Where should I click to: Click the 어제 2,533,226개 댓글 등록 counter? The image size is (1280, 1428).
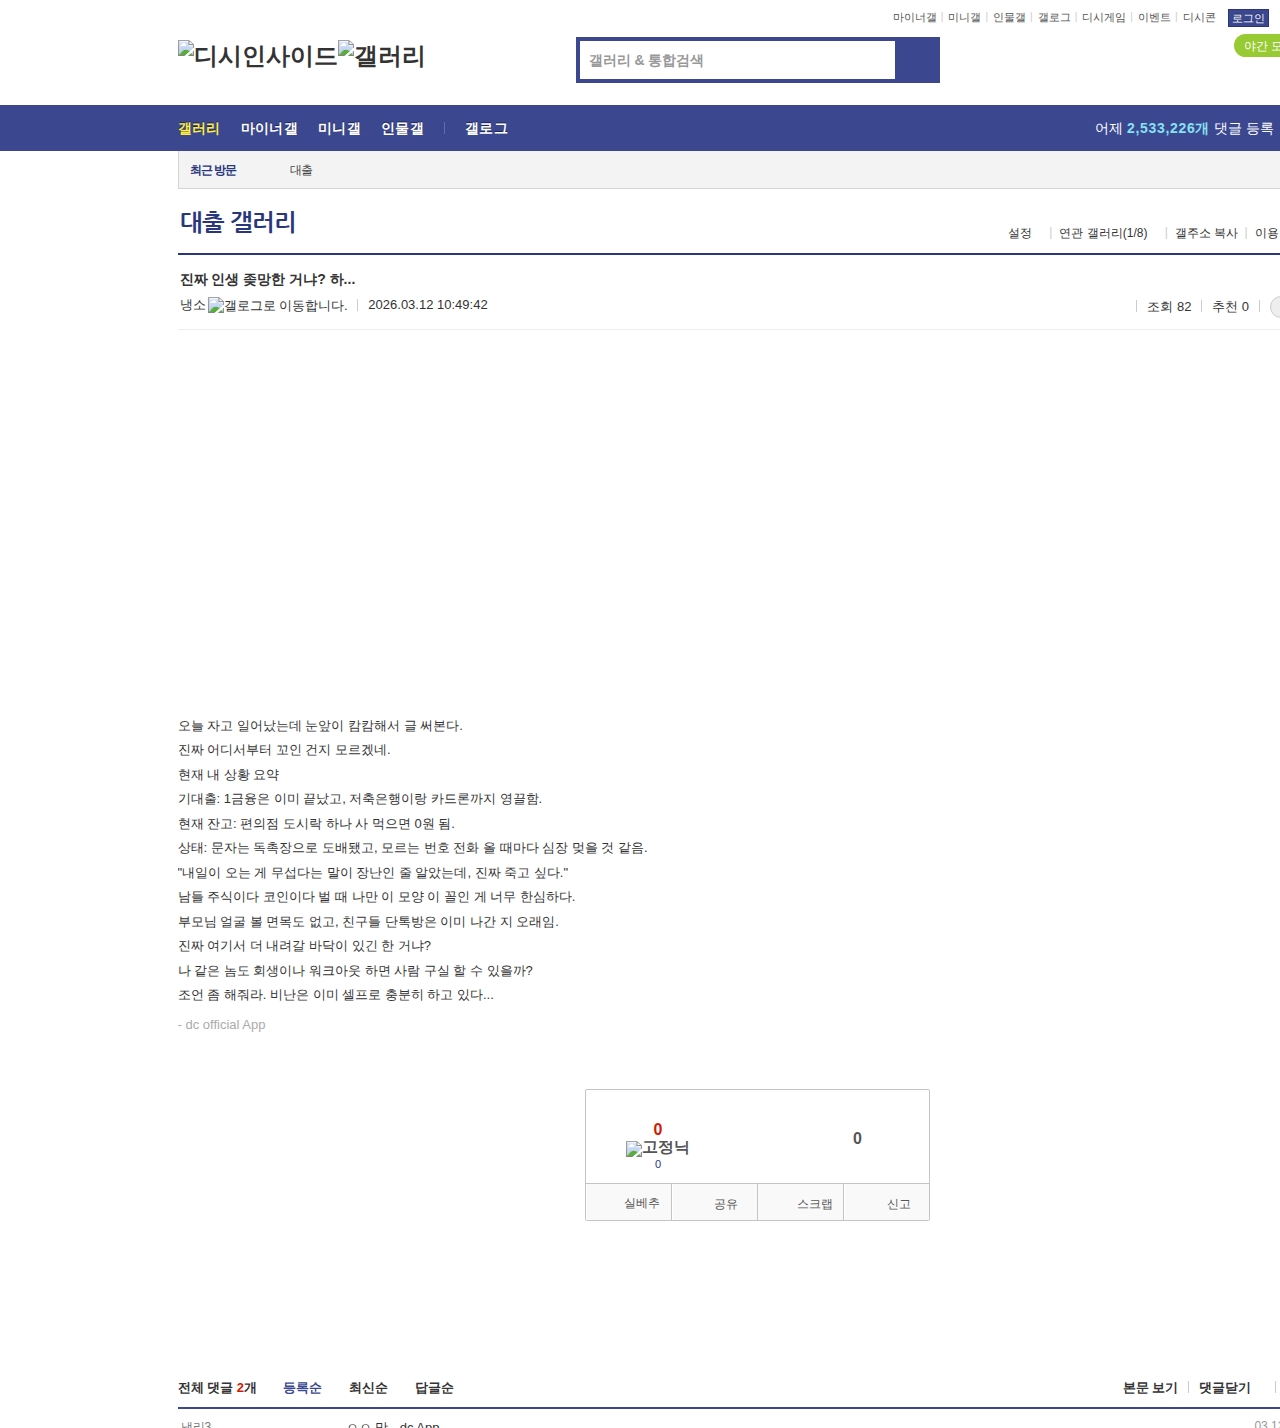tap(1184, 128)
